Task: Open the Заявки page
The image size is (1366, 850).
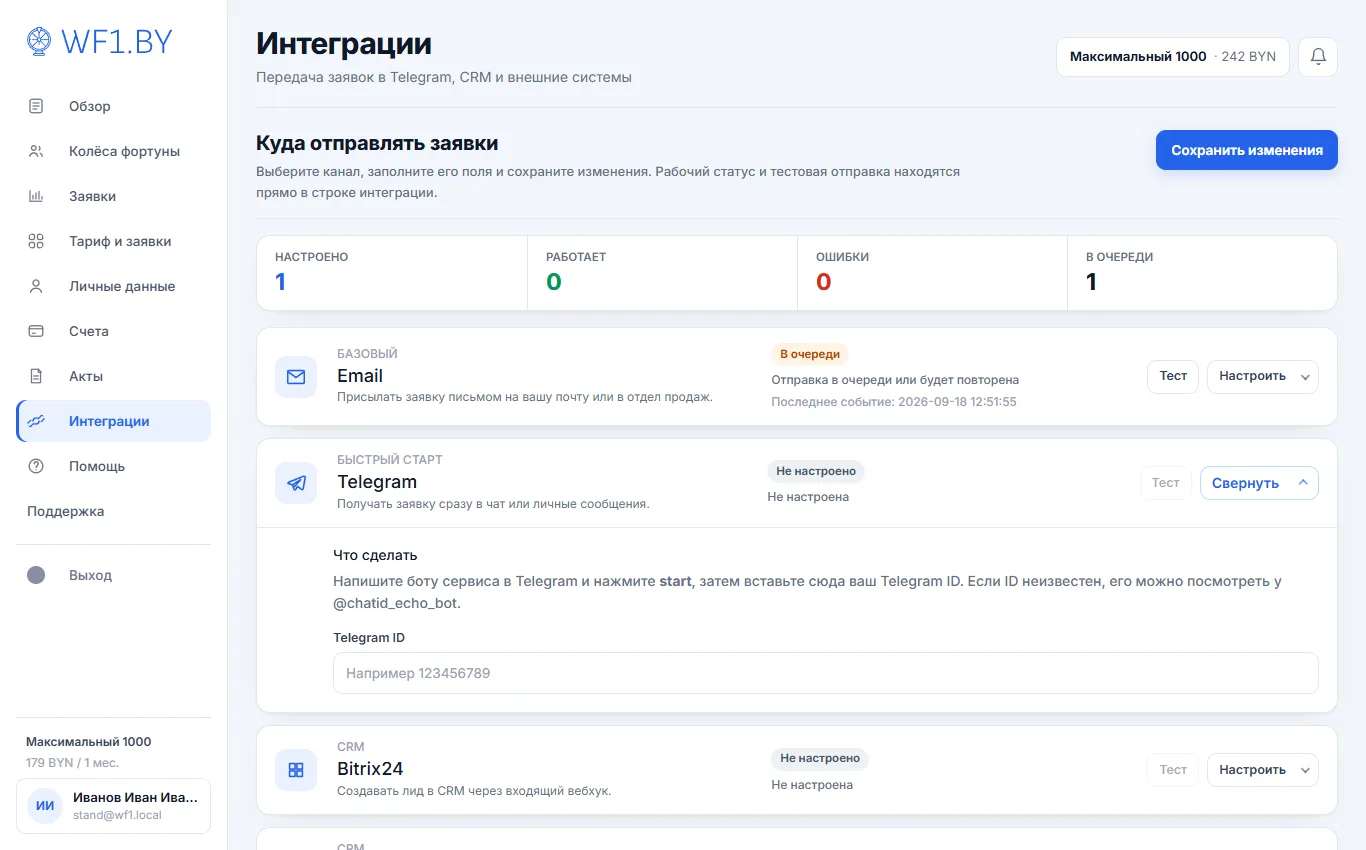Action: pyautogui.click(x=113, y=196)
